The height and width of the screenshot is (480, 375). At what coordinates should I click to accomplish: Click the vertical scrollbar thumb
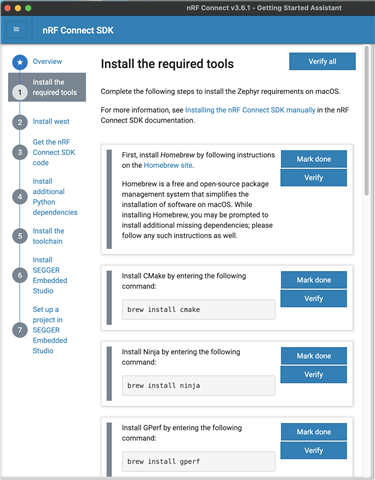pyautogui.click(x=366, y=121)
